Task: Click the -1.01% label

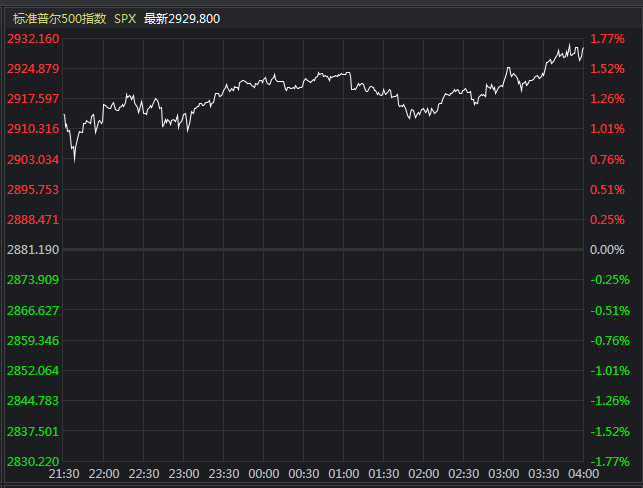Action: pos(610,370)
